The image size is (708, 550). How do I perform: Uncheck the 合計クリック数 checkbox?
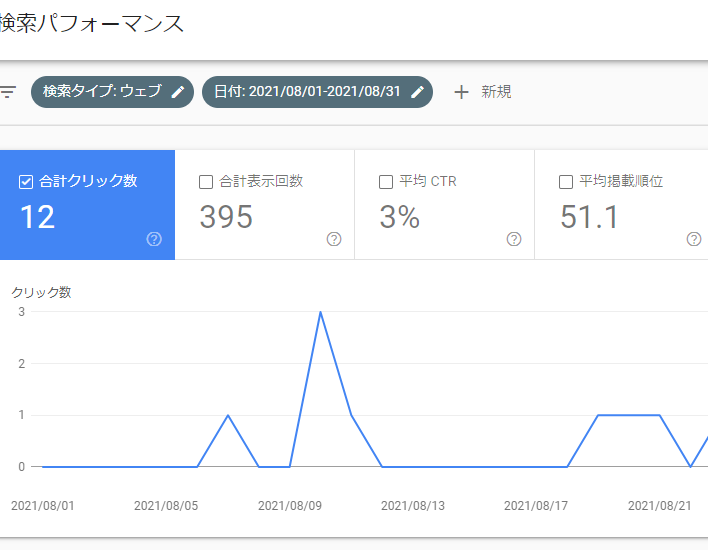(x=26, y=182)
